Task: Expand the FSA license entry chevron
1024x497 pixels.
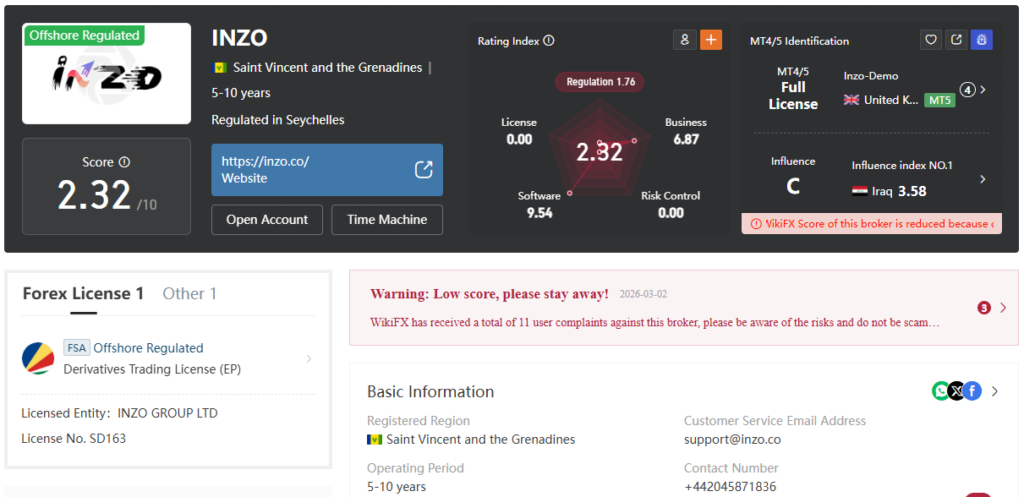Action: tap(308, 358)
